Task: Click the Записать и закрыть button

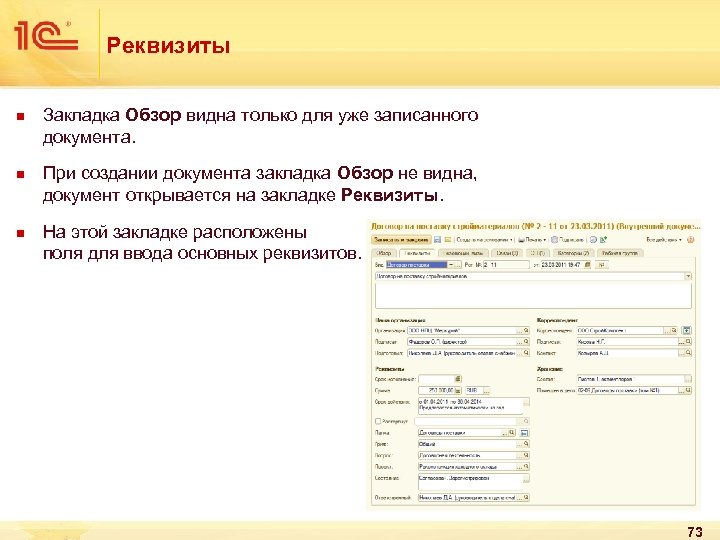Action: point(401,240)
